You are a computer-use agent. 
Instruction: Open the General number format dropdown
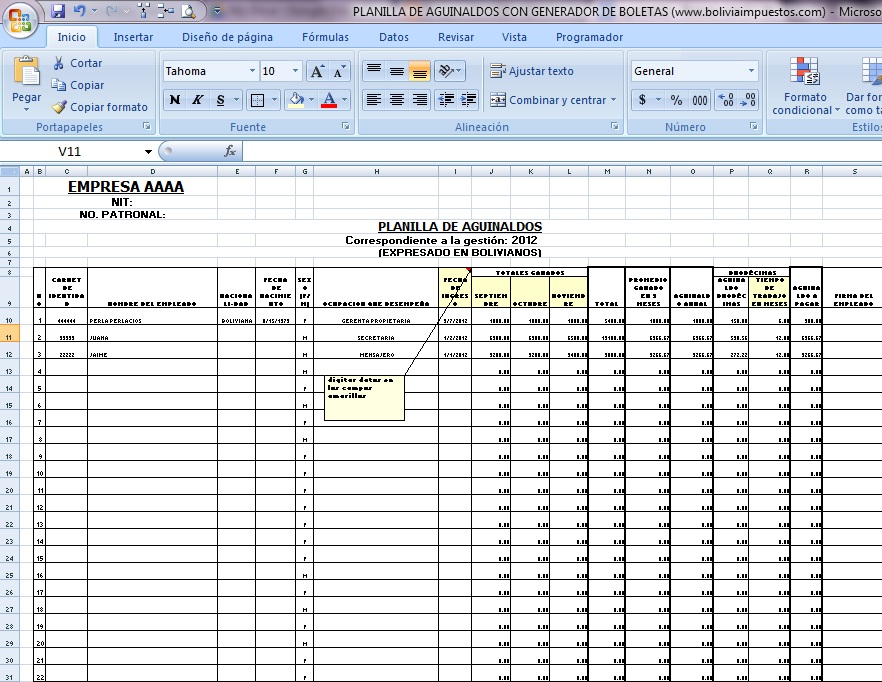(x=753, y=71)
